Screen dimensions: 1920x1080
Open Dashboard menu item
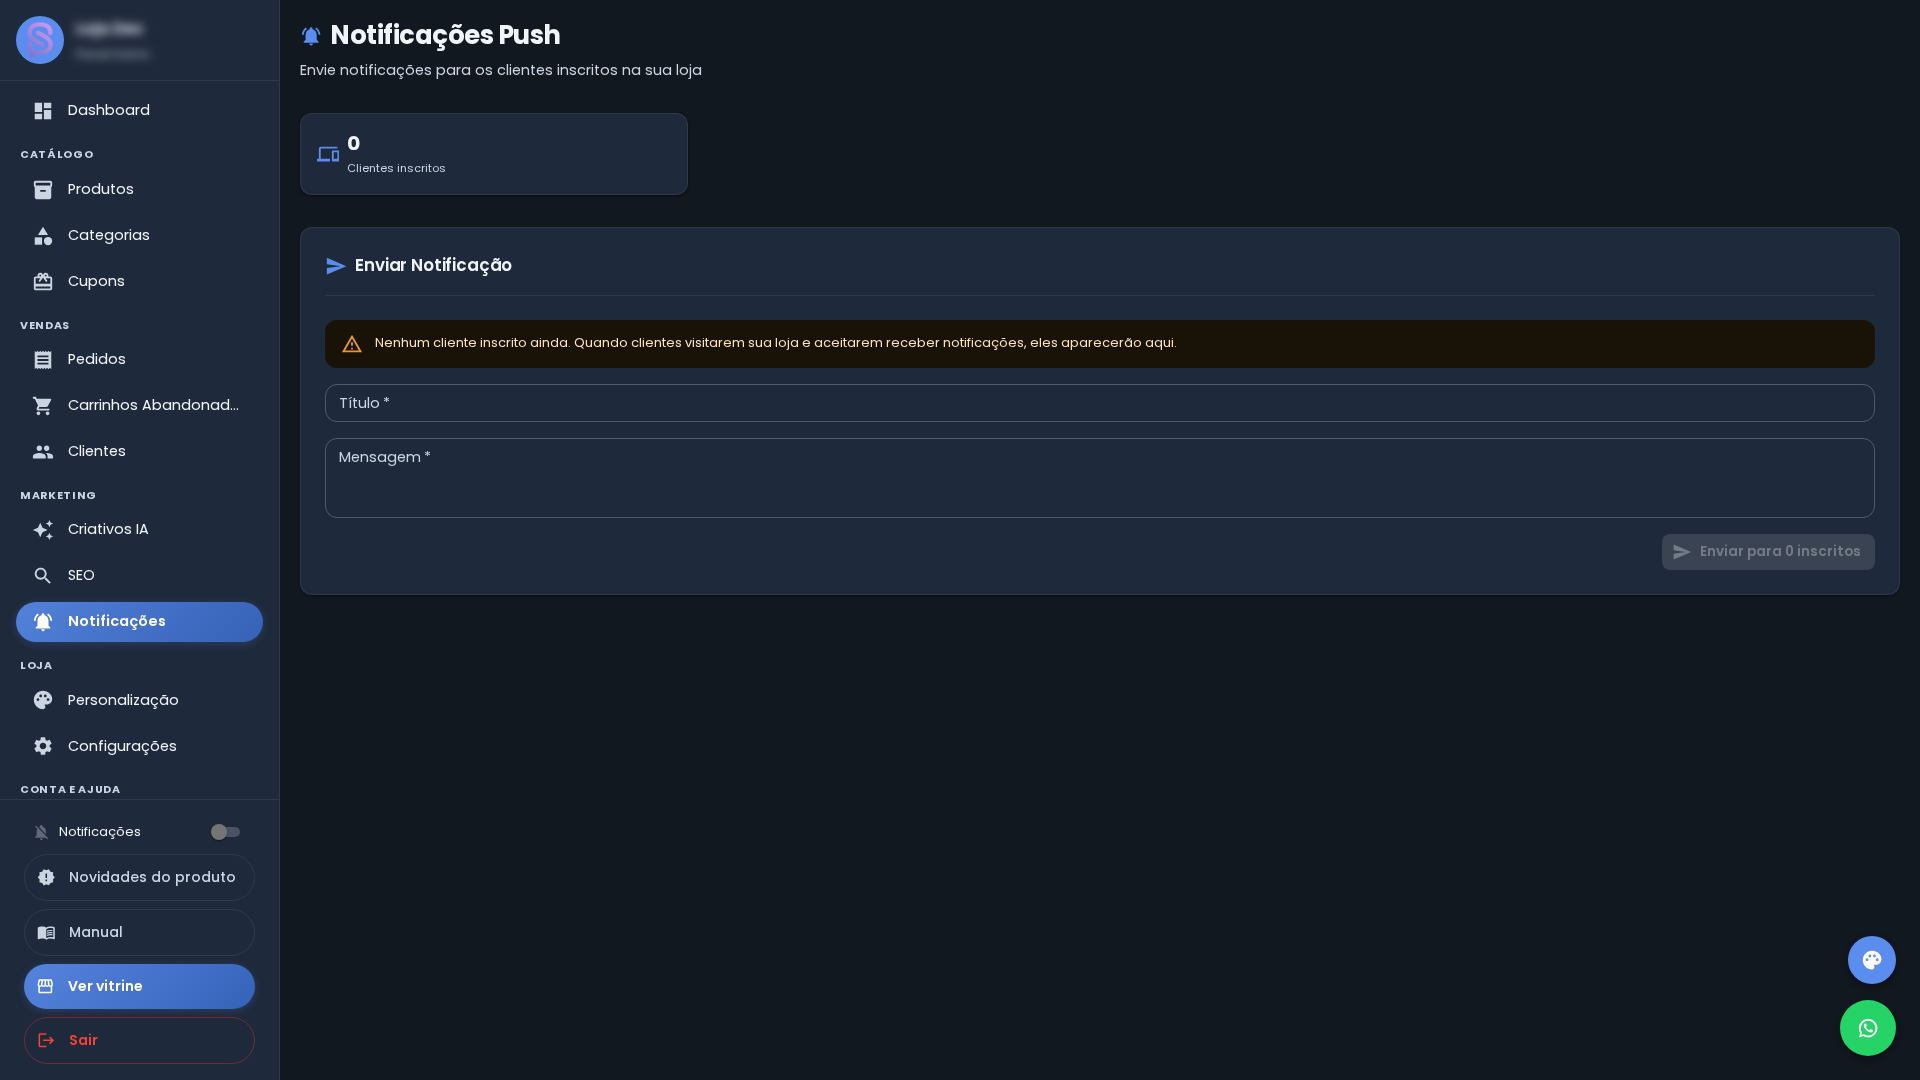tap(139, 111)
